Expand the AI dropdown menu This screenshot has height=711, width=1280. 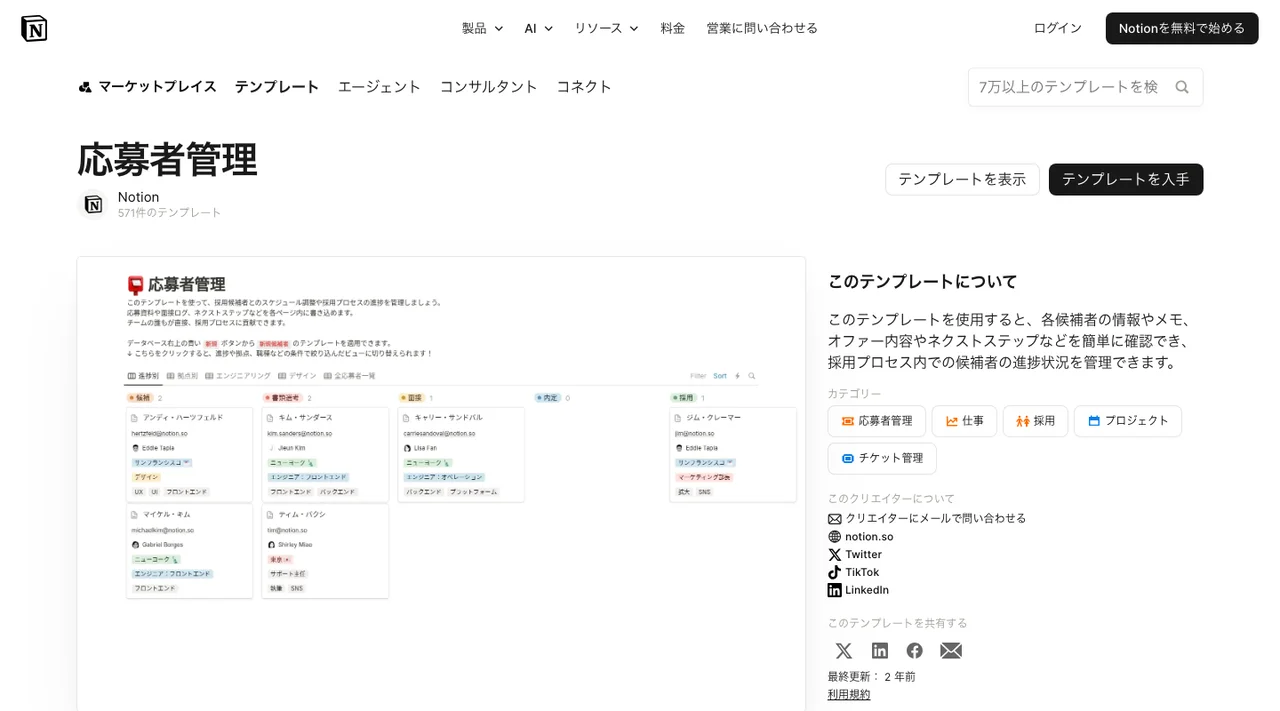pos(539,28)
